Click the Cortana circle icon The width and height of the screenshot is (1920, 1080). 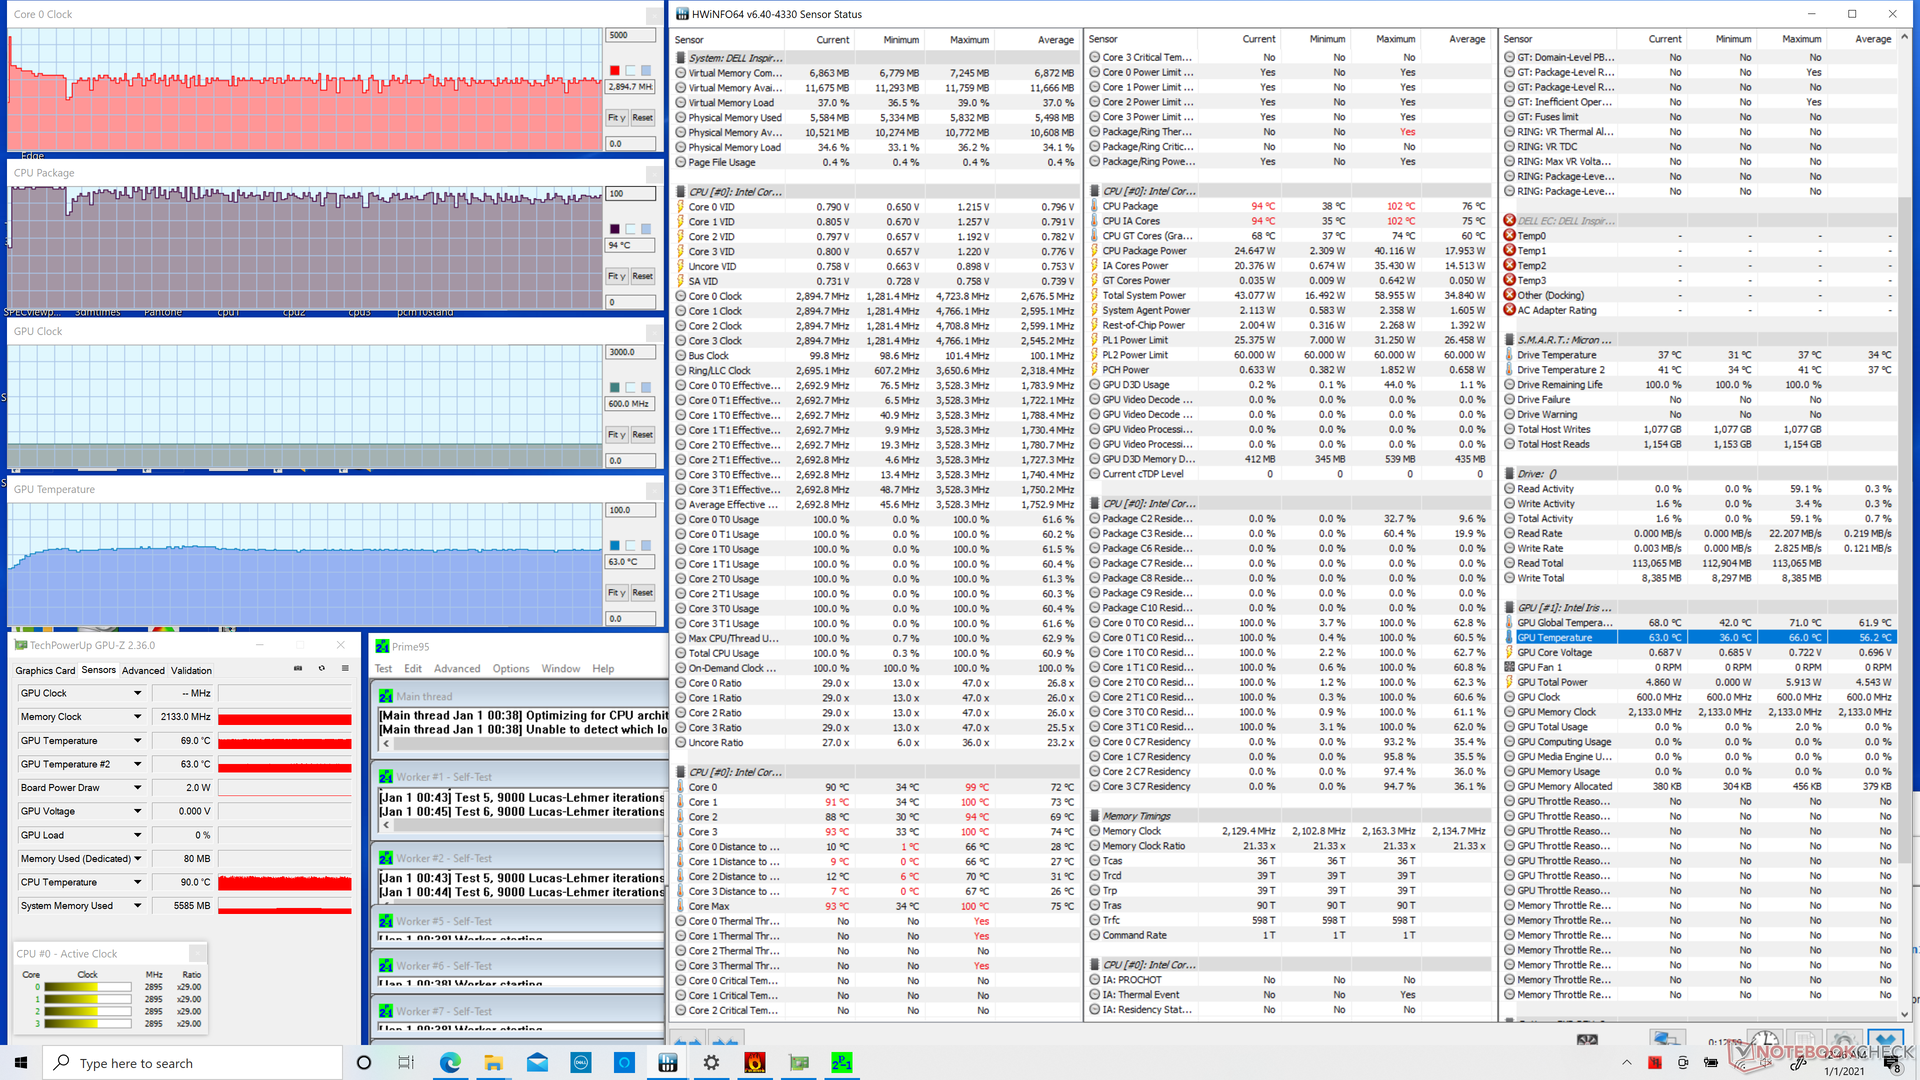pyautogui.click(x=364, y=1063)
